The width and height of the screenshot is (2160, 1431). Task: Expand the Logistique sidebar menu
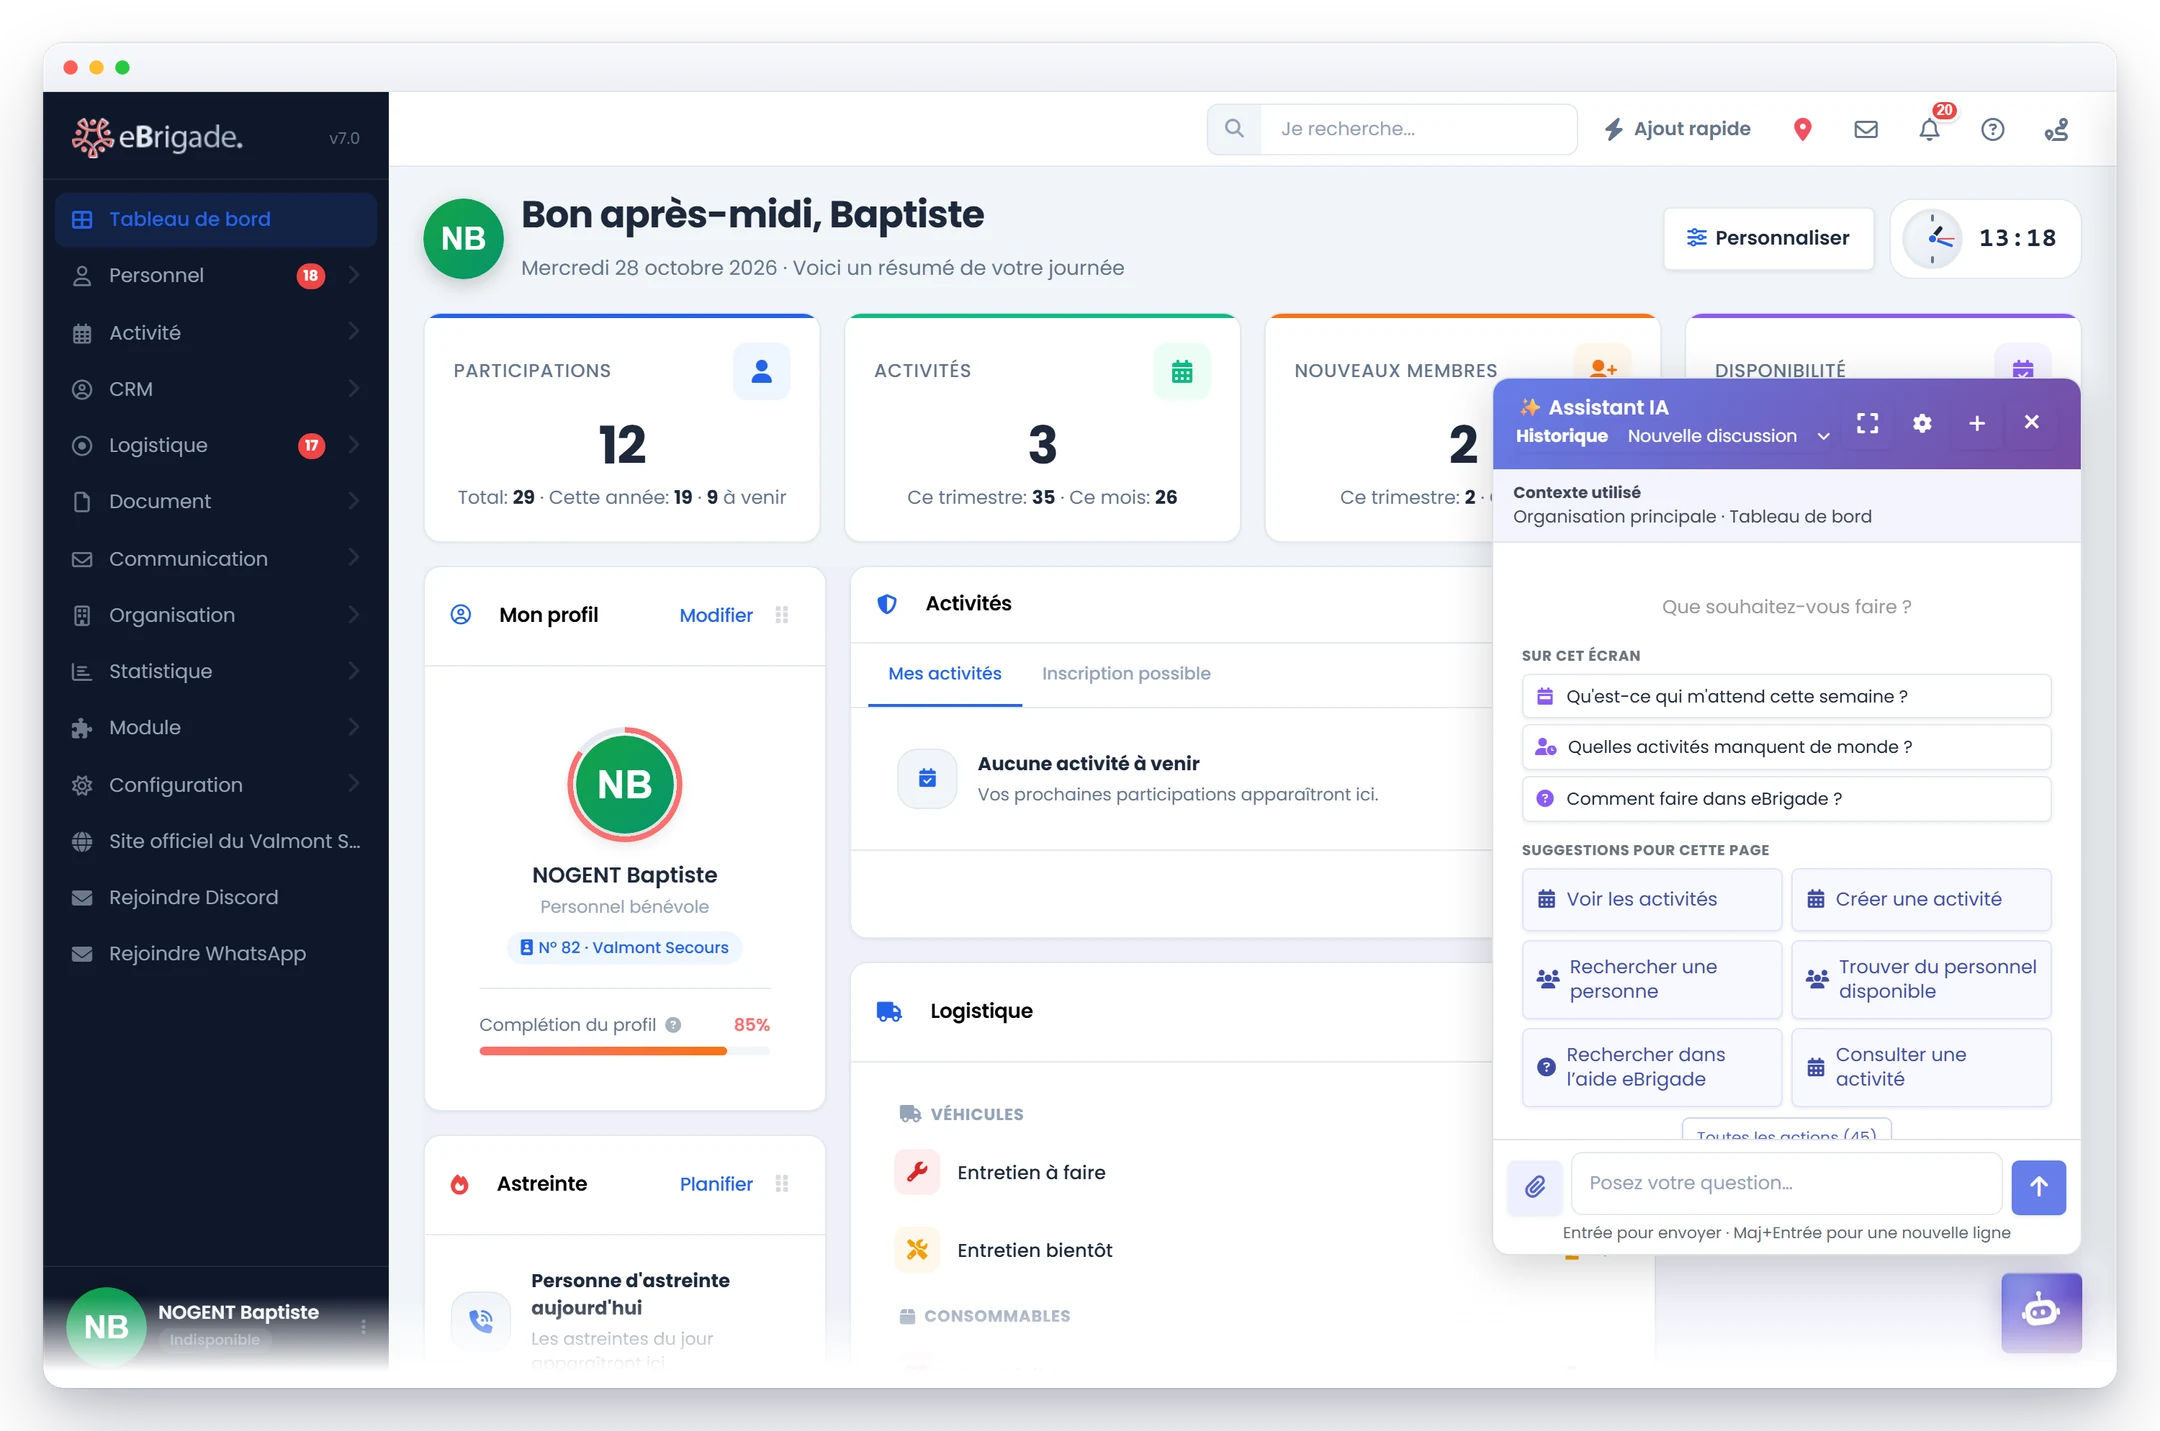216,445
